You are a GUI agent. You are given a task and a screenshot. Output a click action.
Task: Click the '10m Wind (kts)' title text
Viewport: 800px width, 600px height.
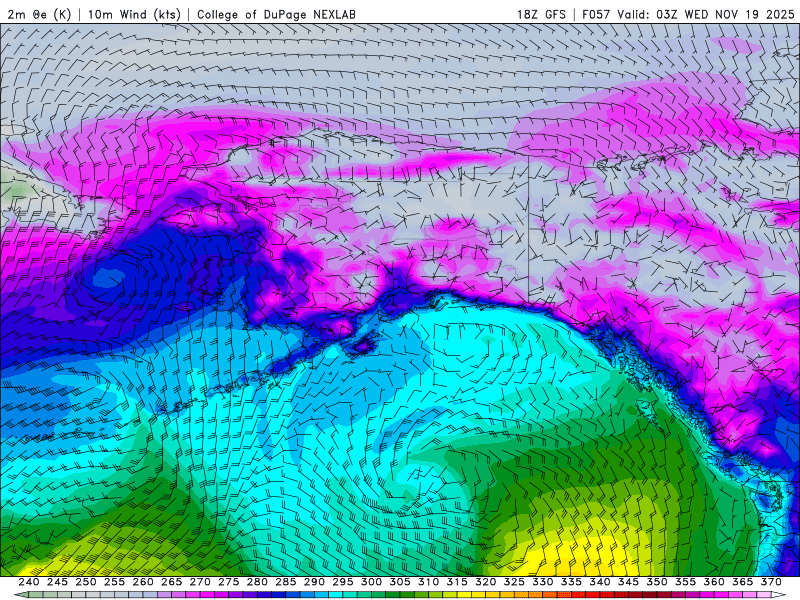click(134, 14)
